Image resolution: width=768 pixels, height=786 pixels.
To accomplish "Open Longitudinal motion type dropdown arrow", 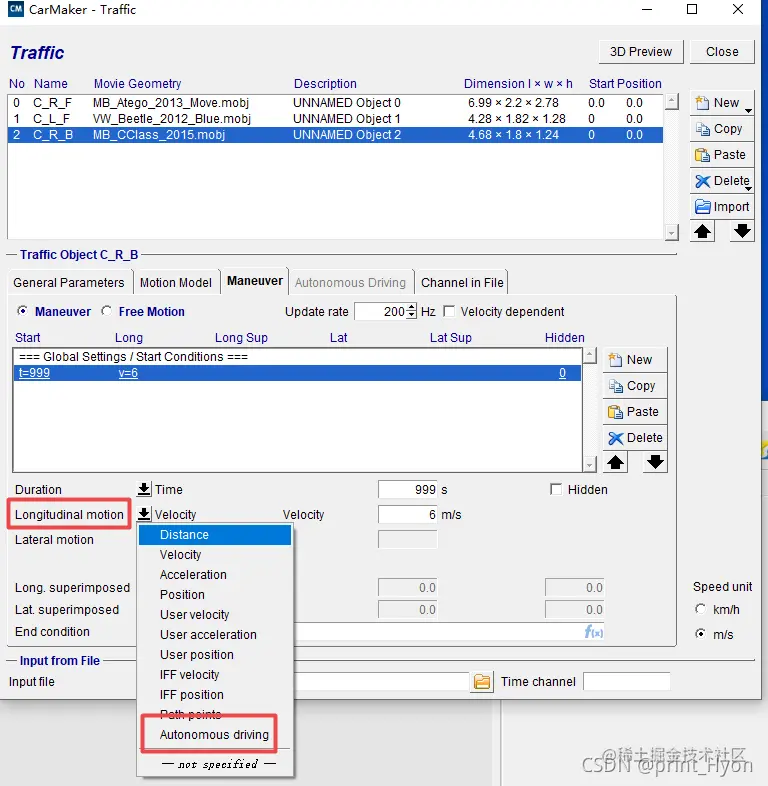I will pyautogui.click(x=144, y=514).
